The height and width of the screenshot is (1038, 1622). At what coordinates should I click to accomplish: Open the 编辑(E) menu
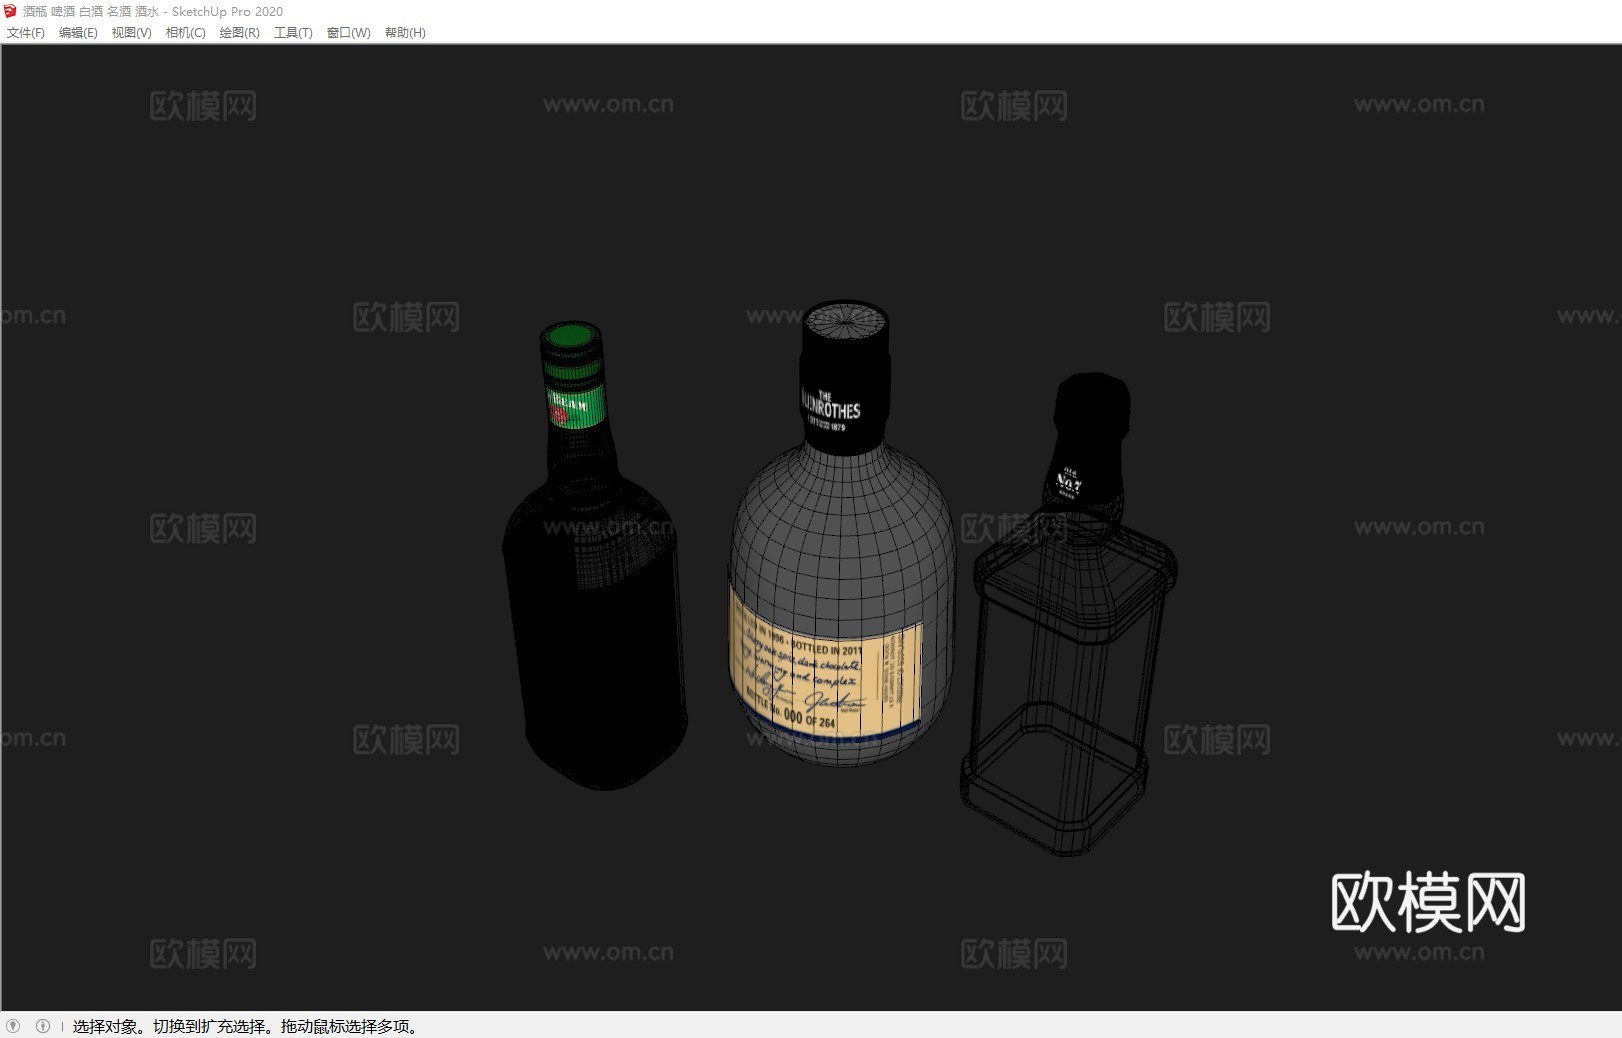(x=78, y=33)
